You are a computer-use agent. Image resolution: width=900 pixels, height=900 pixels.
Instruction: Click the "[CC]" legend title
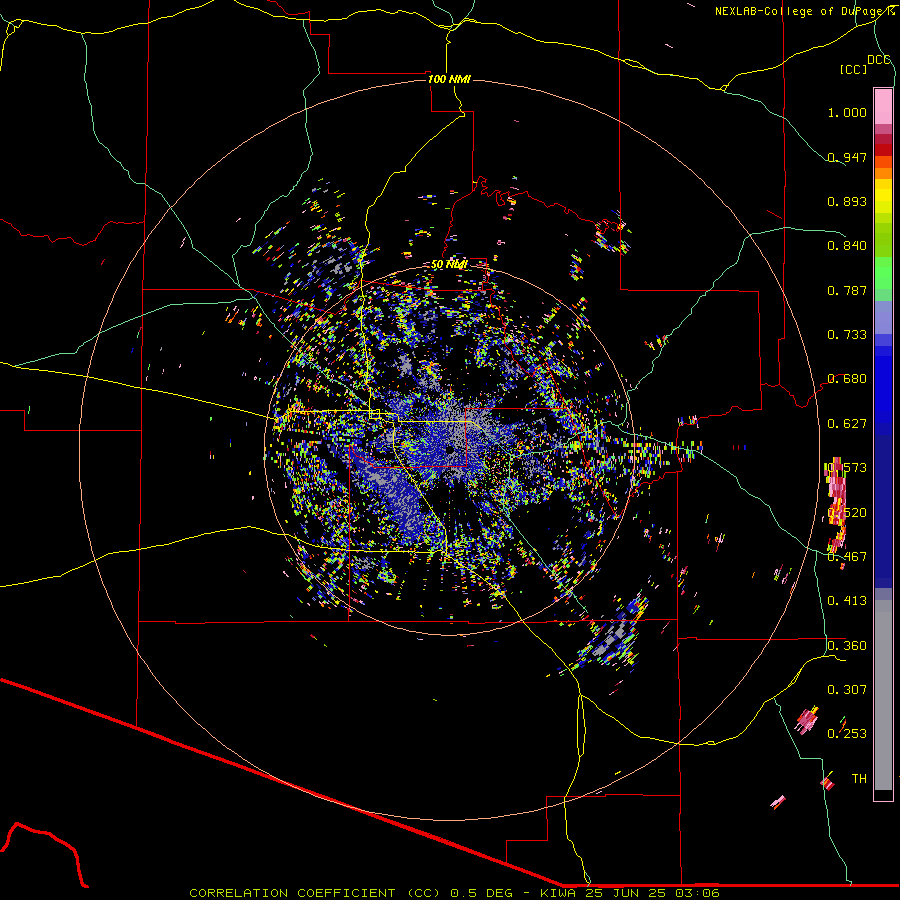coord(853,69)
